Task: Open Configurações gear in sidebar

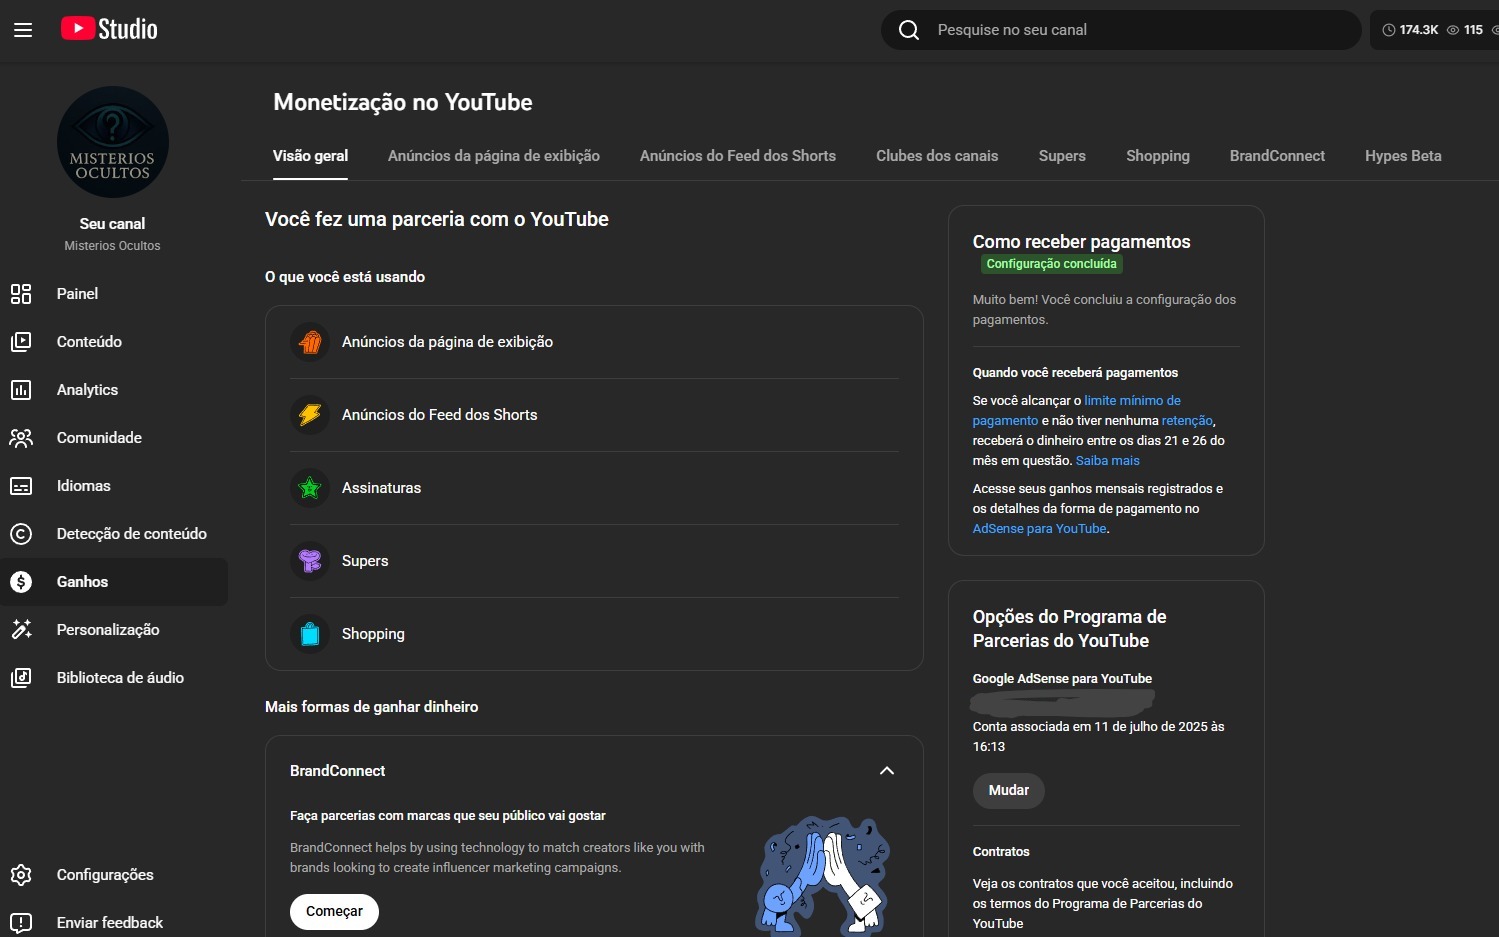Action: [x=104, y=875]
